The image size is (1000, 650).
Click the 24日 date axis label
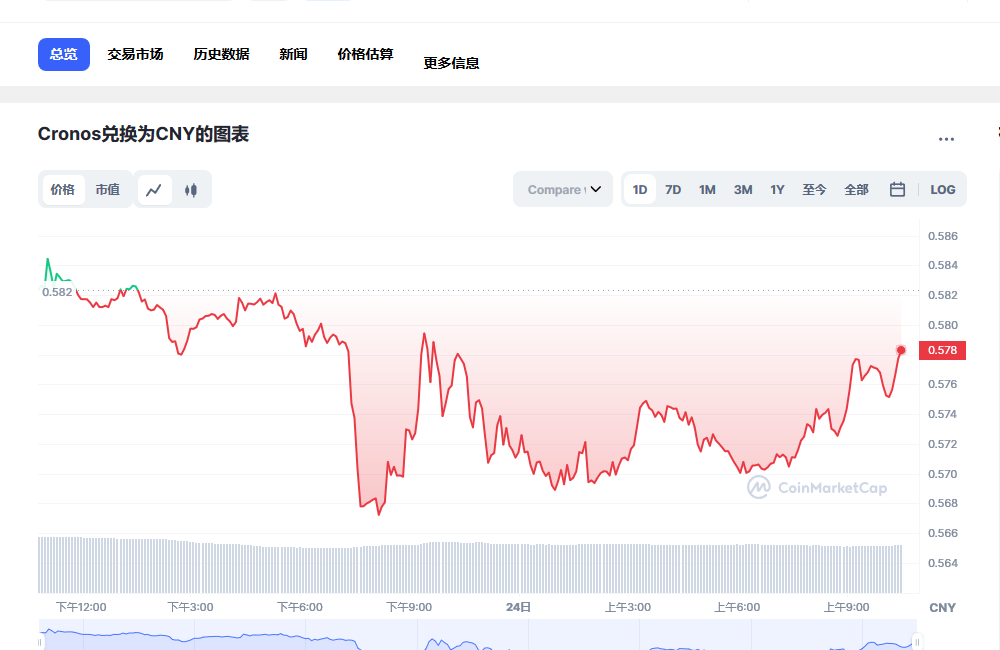518,607
